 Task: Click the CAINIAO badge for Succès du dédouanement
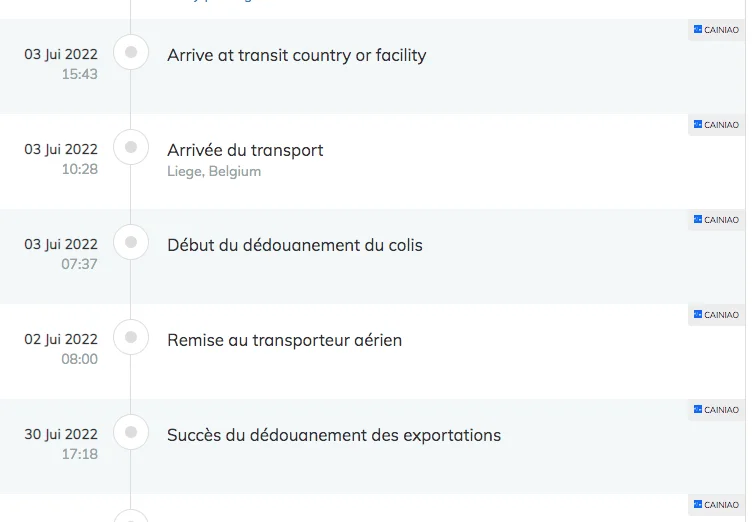(716, 410)
